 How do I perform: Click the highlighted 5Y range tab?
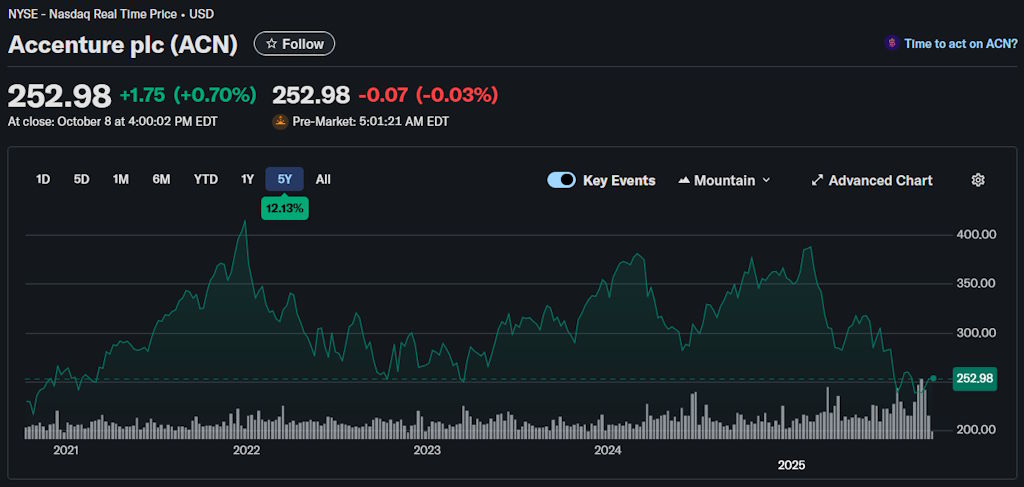285,180
